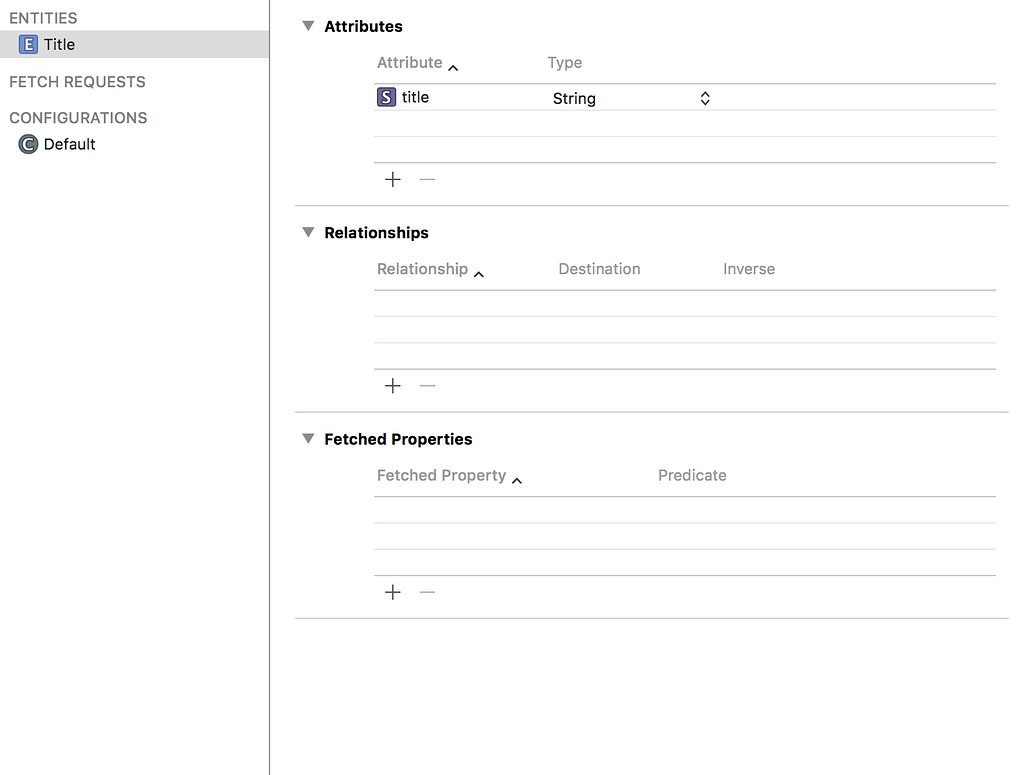Remove fetched property with minus button
1024x775 pixels.
coord(427,592)
